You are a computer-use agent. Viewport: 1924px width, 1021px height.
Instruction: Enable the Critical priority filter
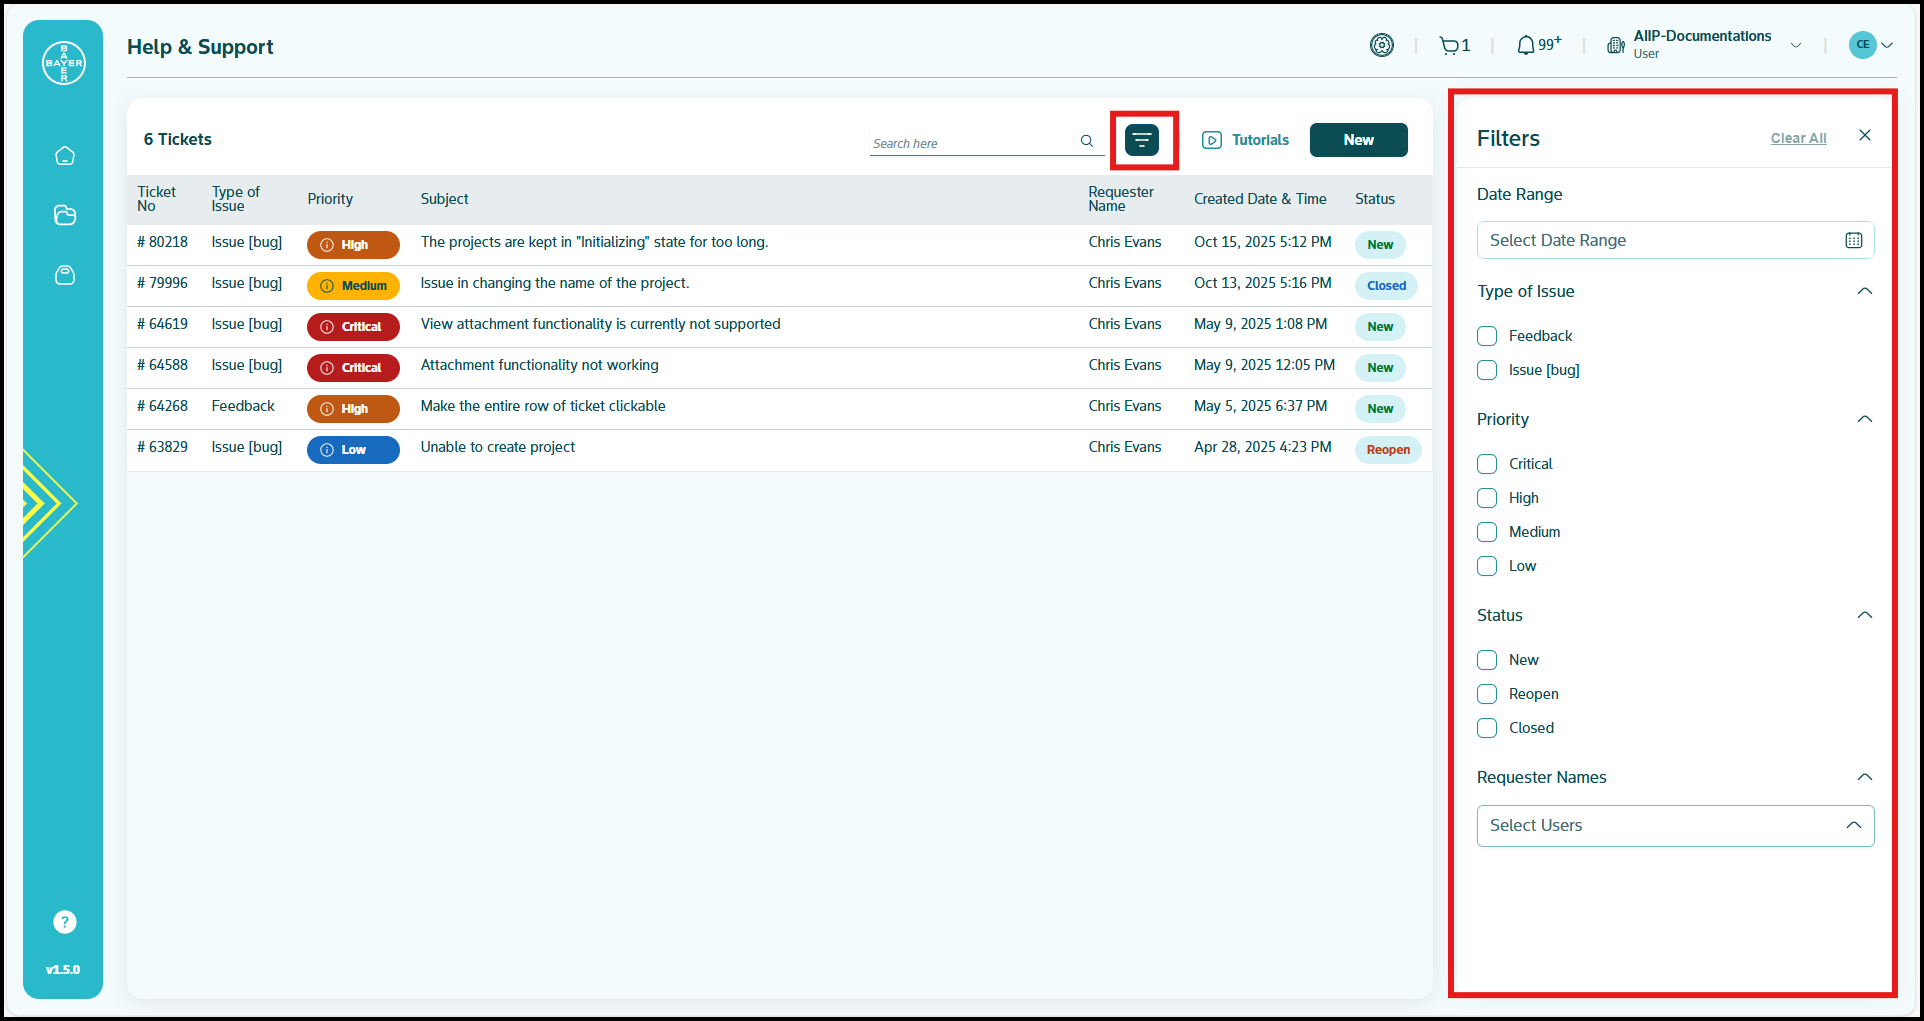(1487, 464)
